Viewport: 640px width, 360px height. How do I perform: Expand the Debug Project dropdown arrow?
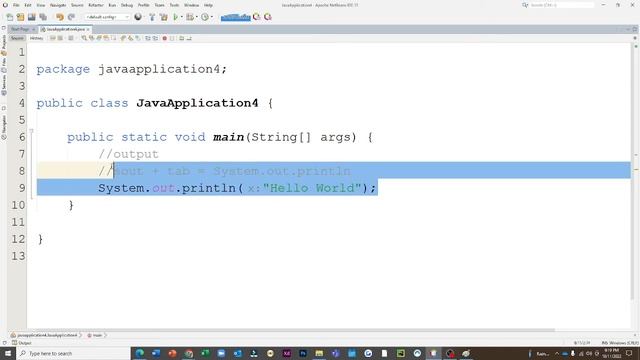coord(196,17)
